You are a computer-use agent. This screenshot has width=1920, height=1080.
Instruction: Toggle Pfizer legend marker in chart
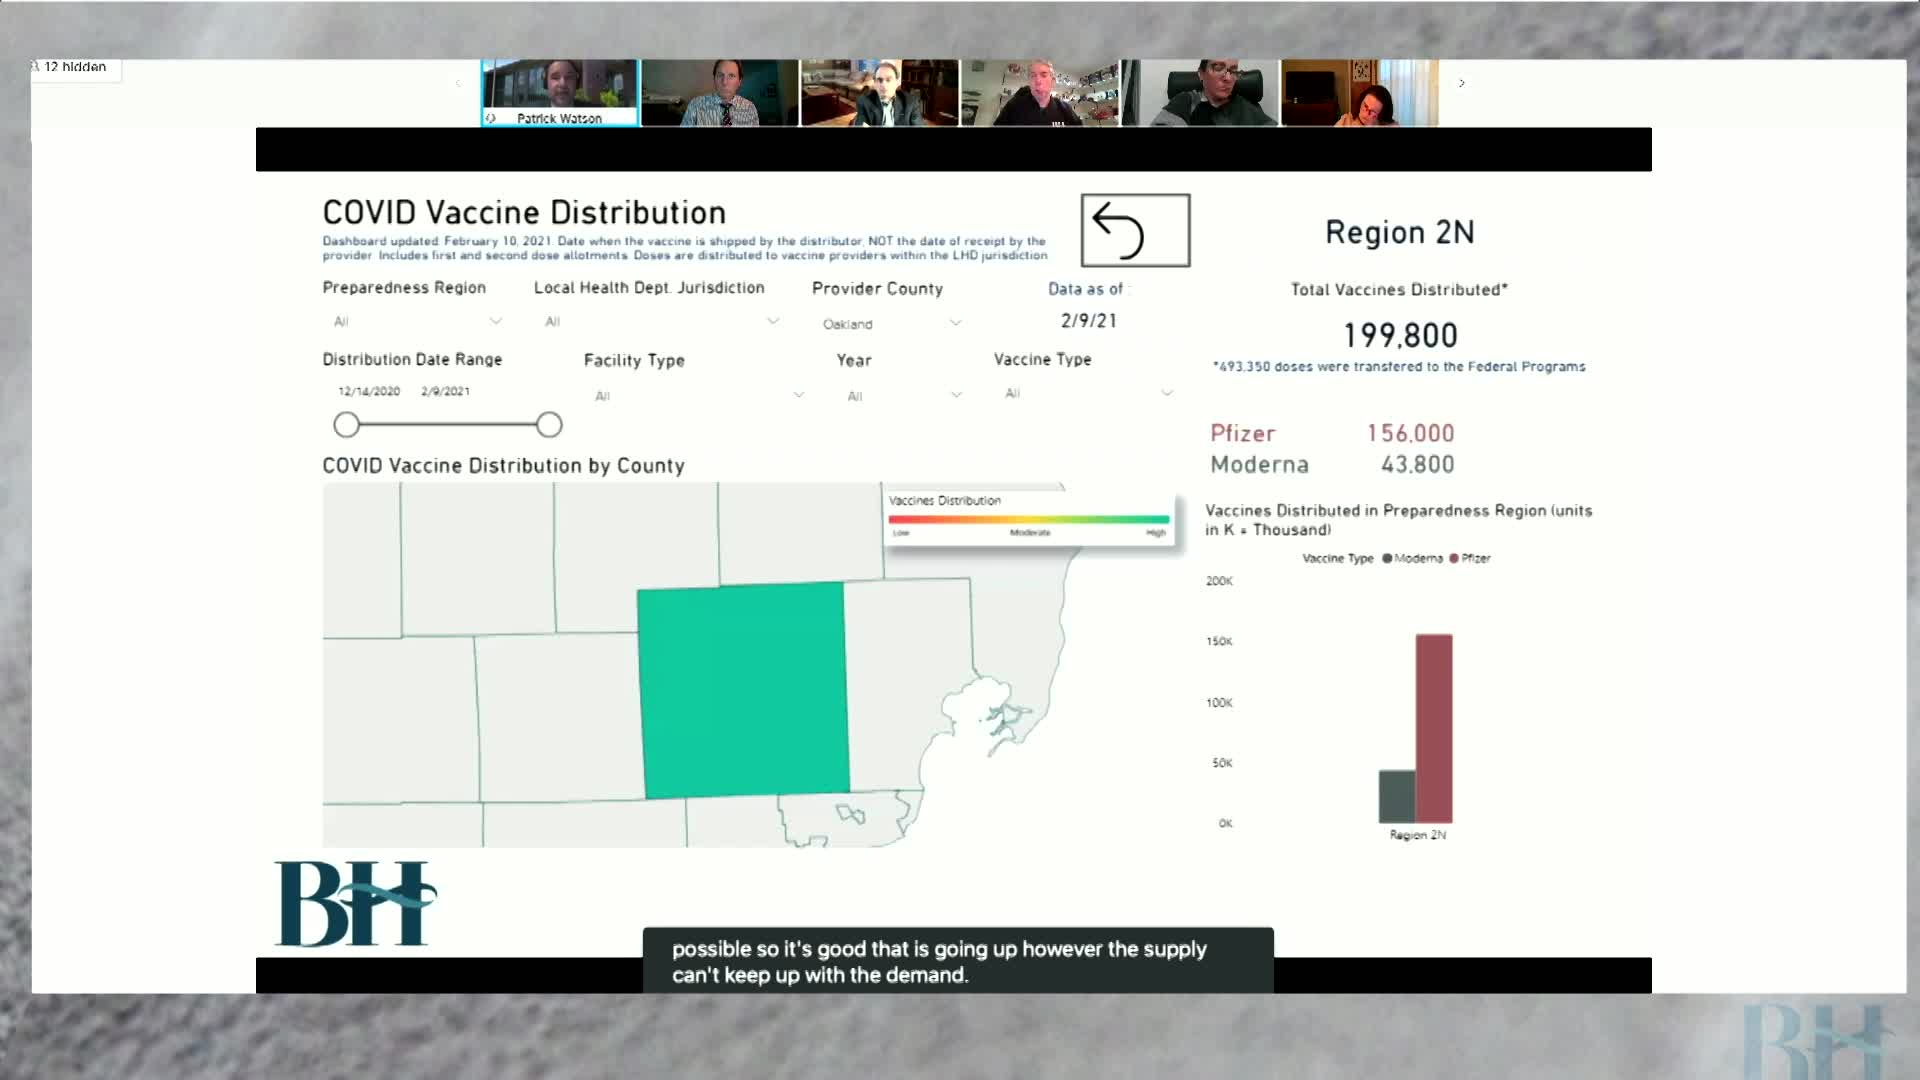click(1454, 559)
